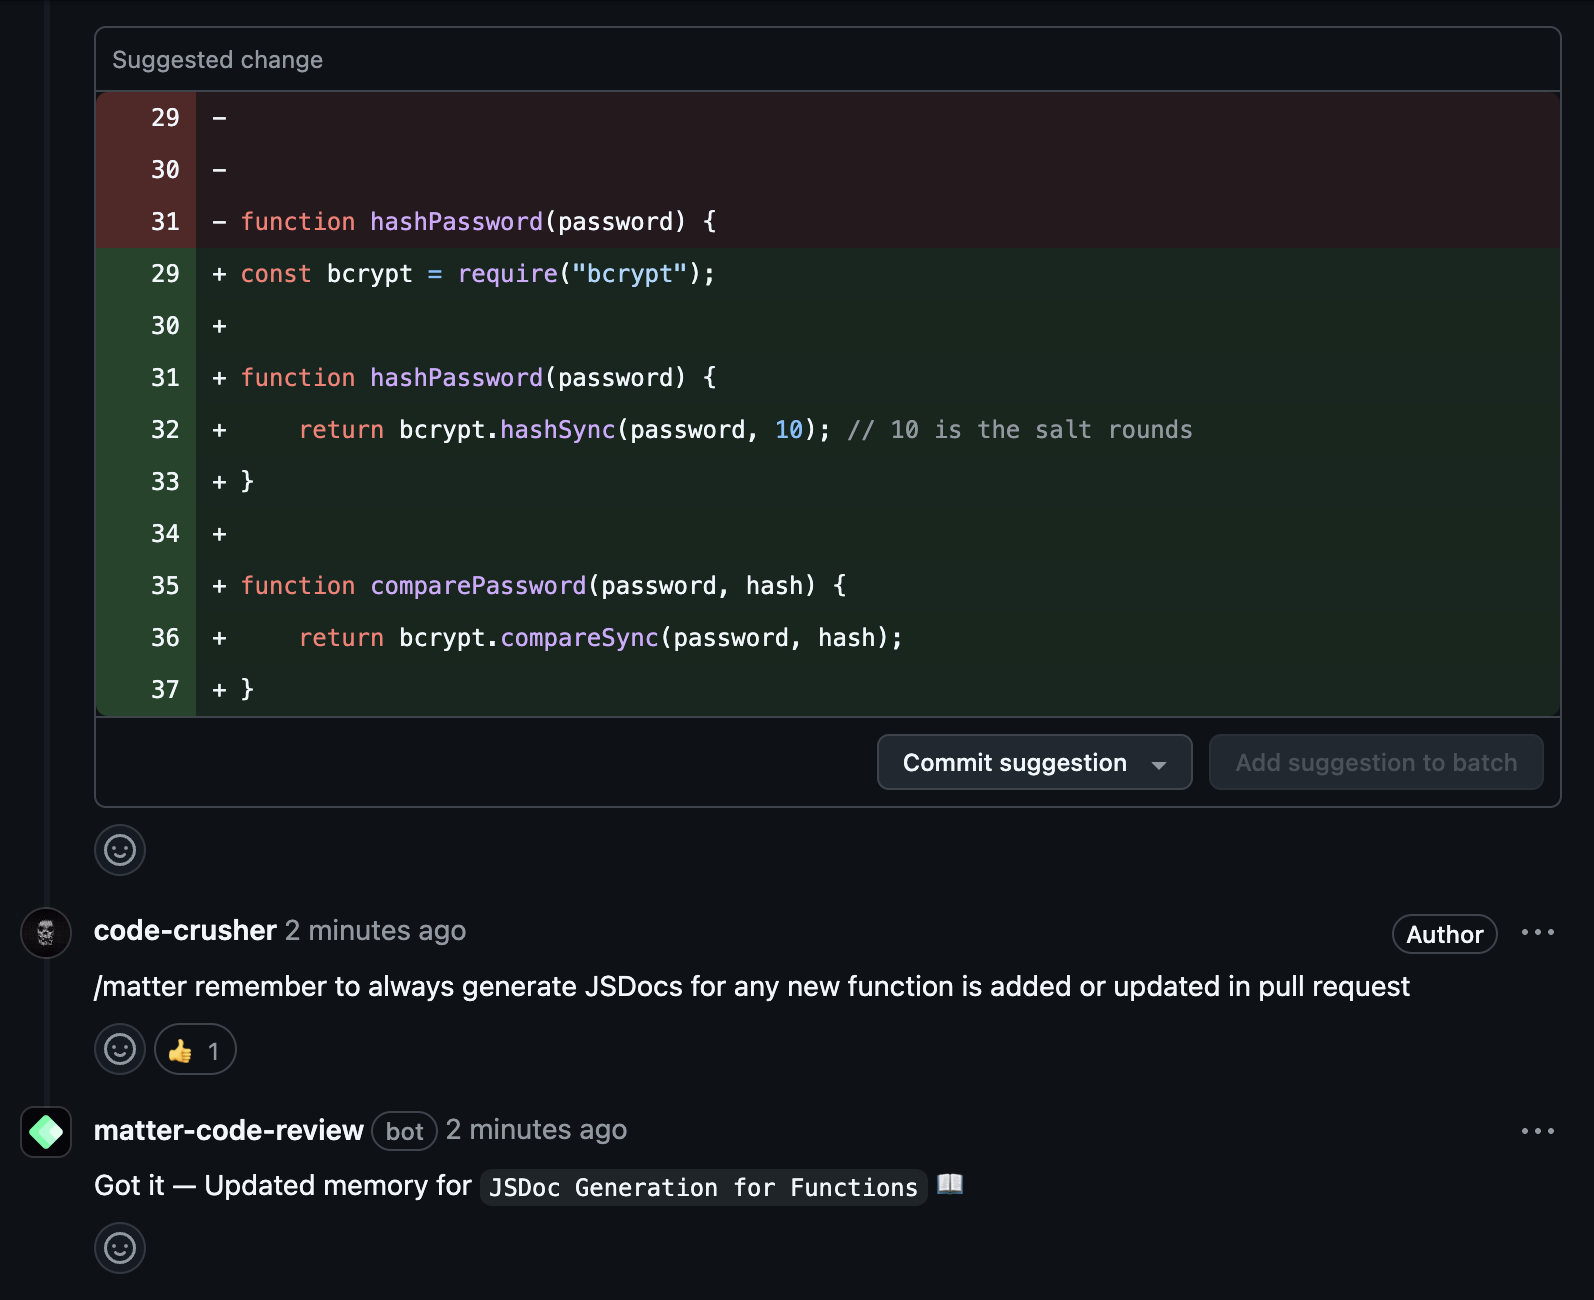Click code-crusher's '2 minutes ago' timestamp
The width and height of the screenshot is (1594, 1300).
click(375, 930)
